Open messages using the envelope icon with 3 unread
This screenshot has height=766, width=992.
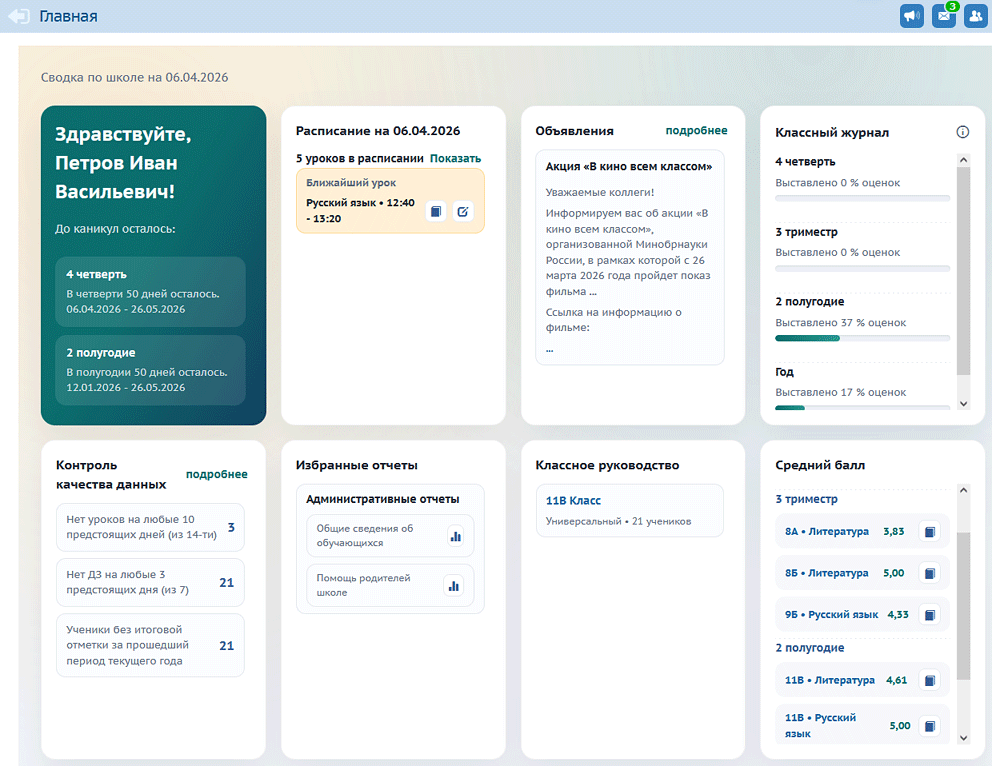coord(943,17)
